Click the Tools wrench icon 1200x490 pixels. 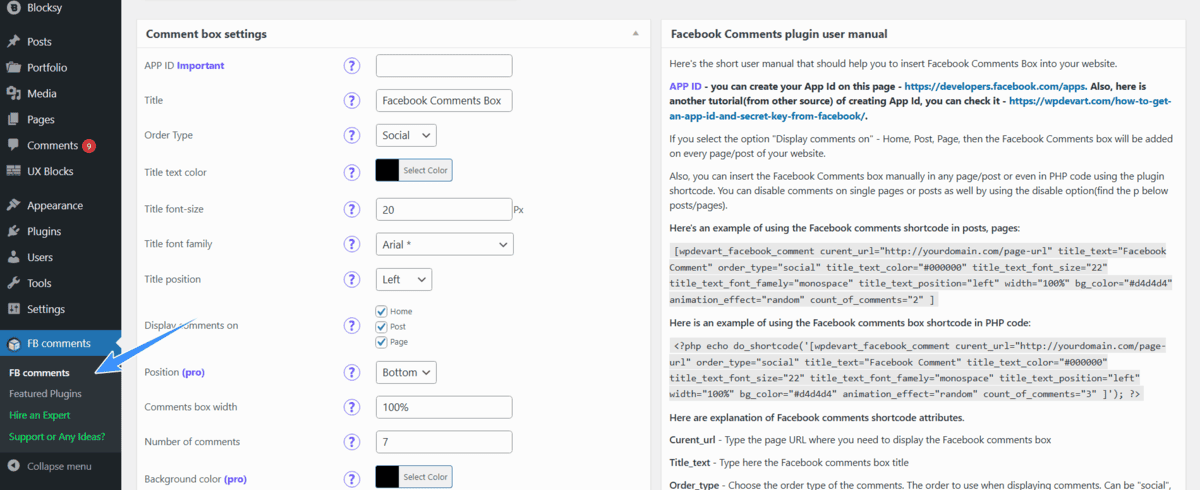(13, 284)
